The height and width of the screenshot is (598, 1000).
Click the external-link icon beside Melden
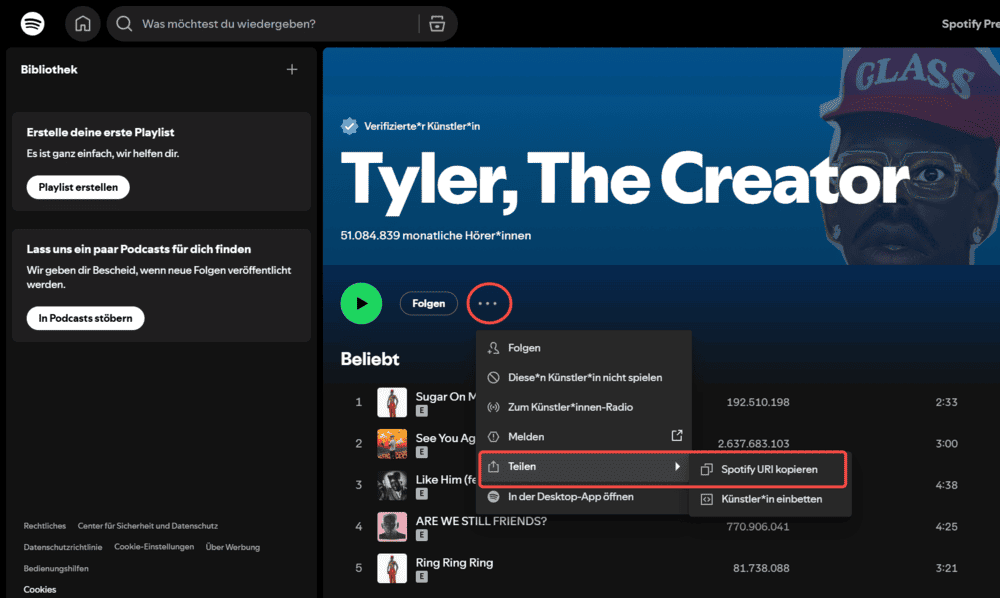click(x=677, y=436)
